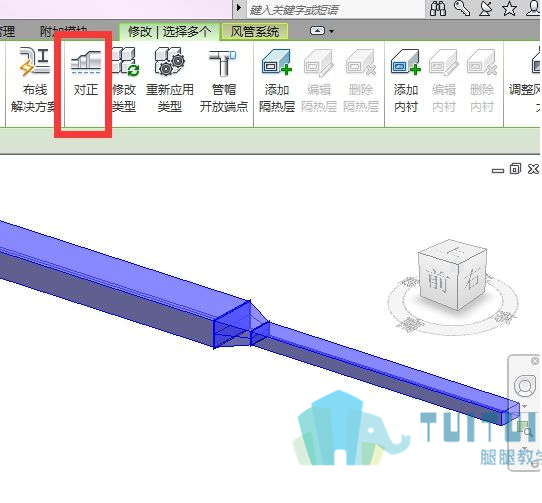Click the binoculars search icon
This screenshot has height=503, width=542.
click(438, 8)
